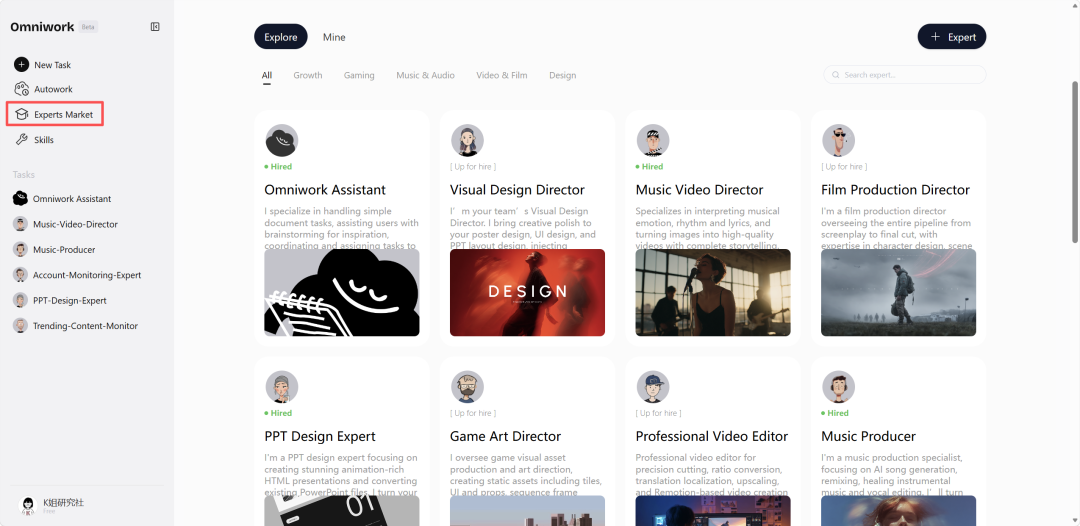Viewport: 1080px width, 526px height.
Task: Click the Visual Design Director card title
Action: [517, 189]
